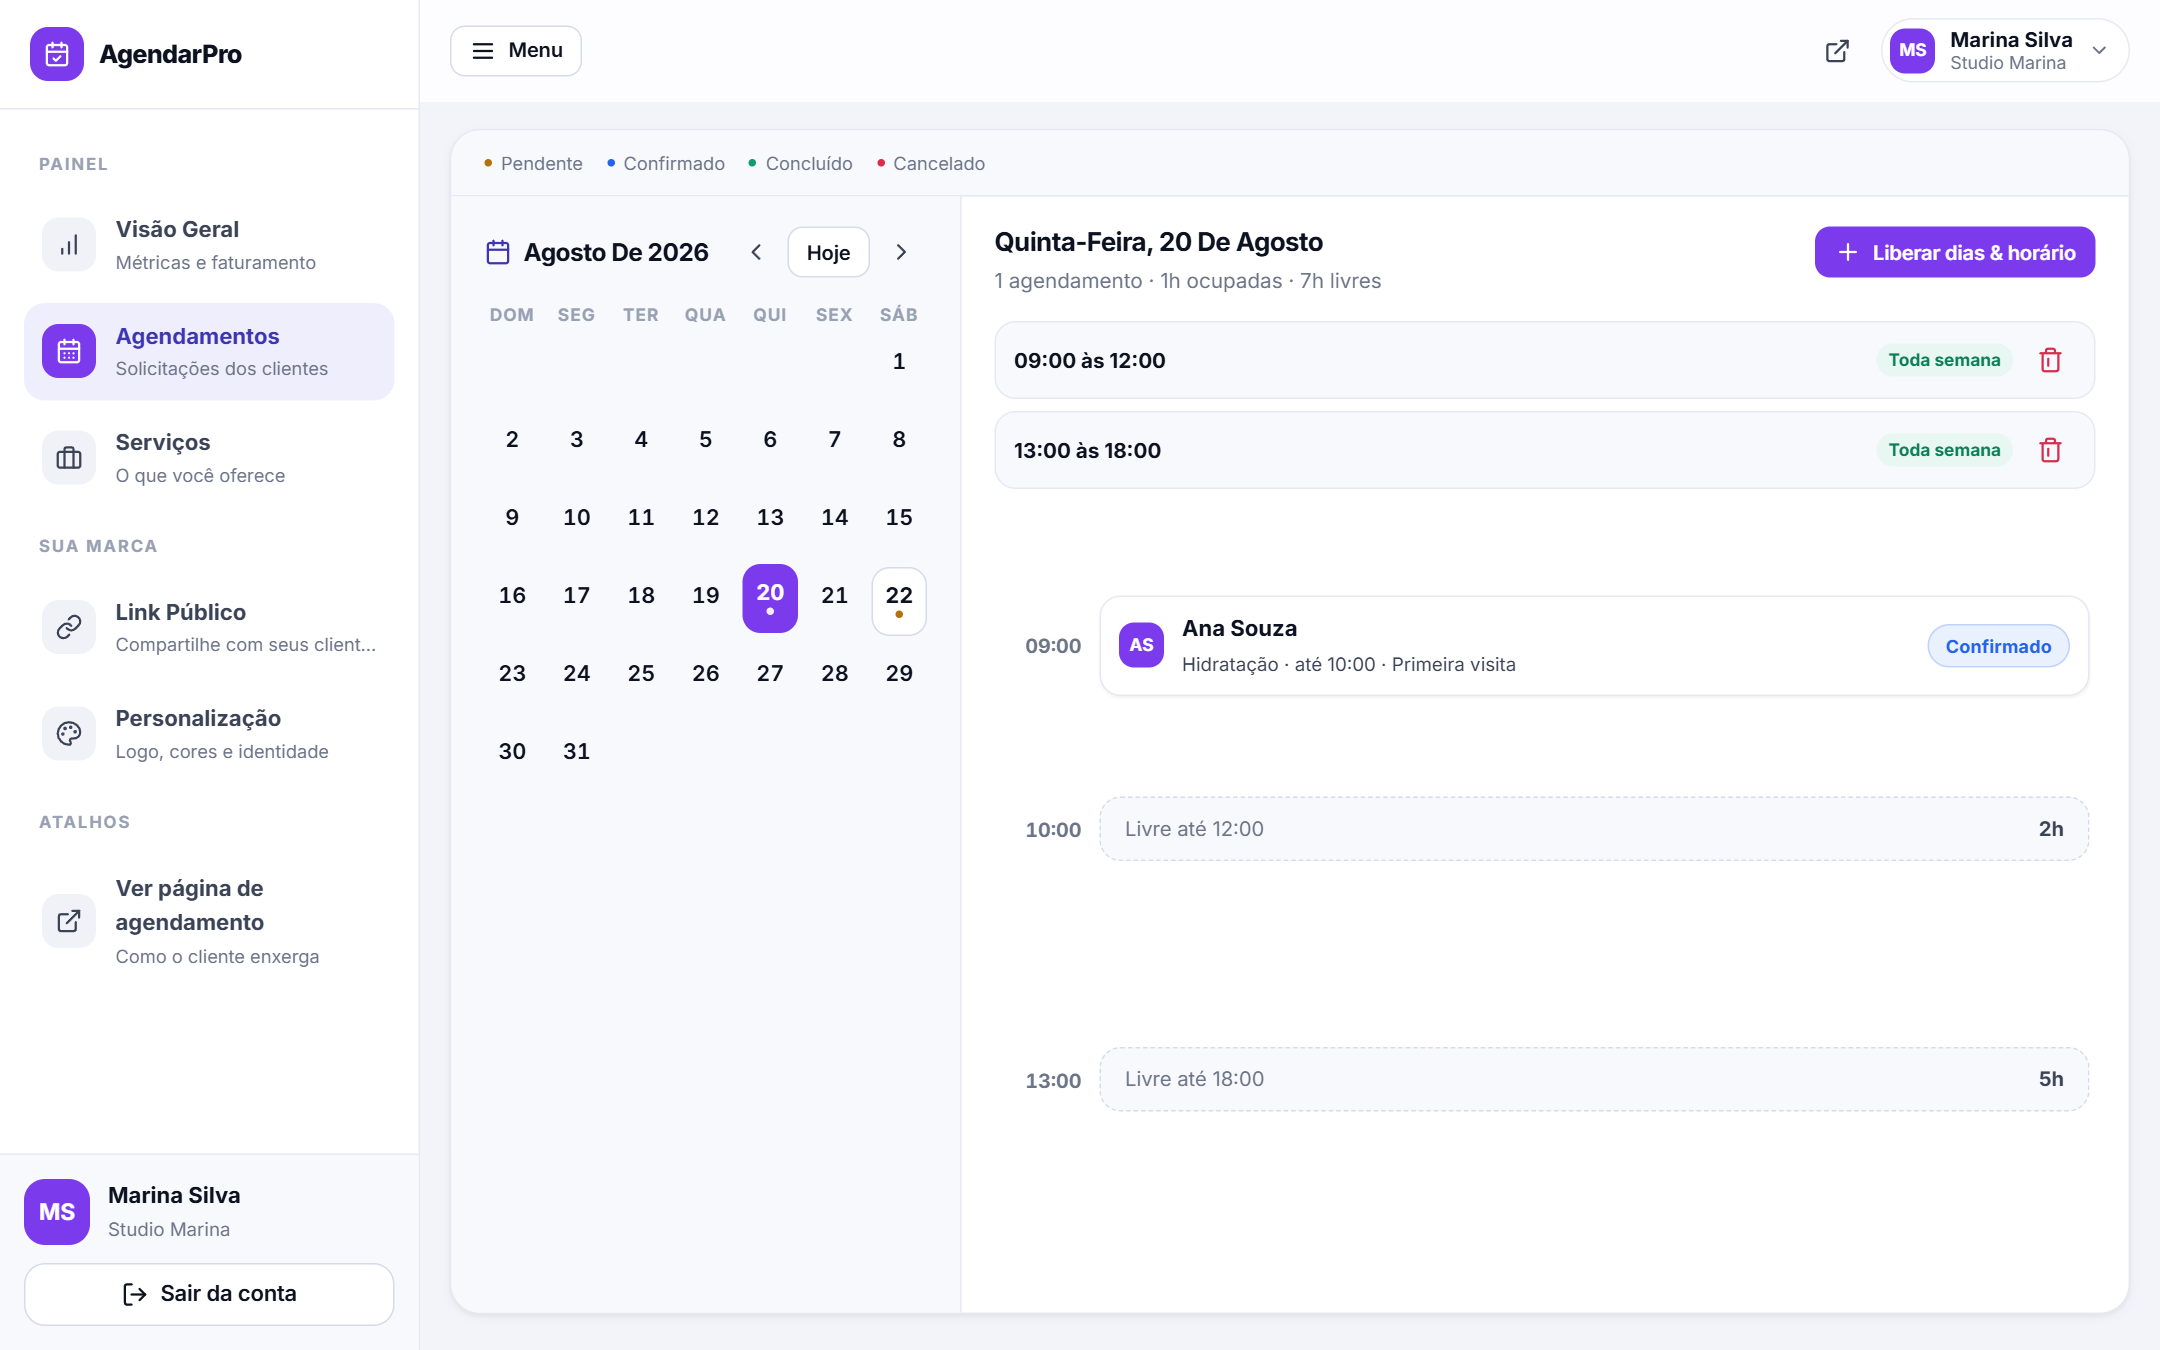Screen dimensions: 2160x1350
Task: Click the Cancelado legend label
Action: coord(939,163)
